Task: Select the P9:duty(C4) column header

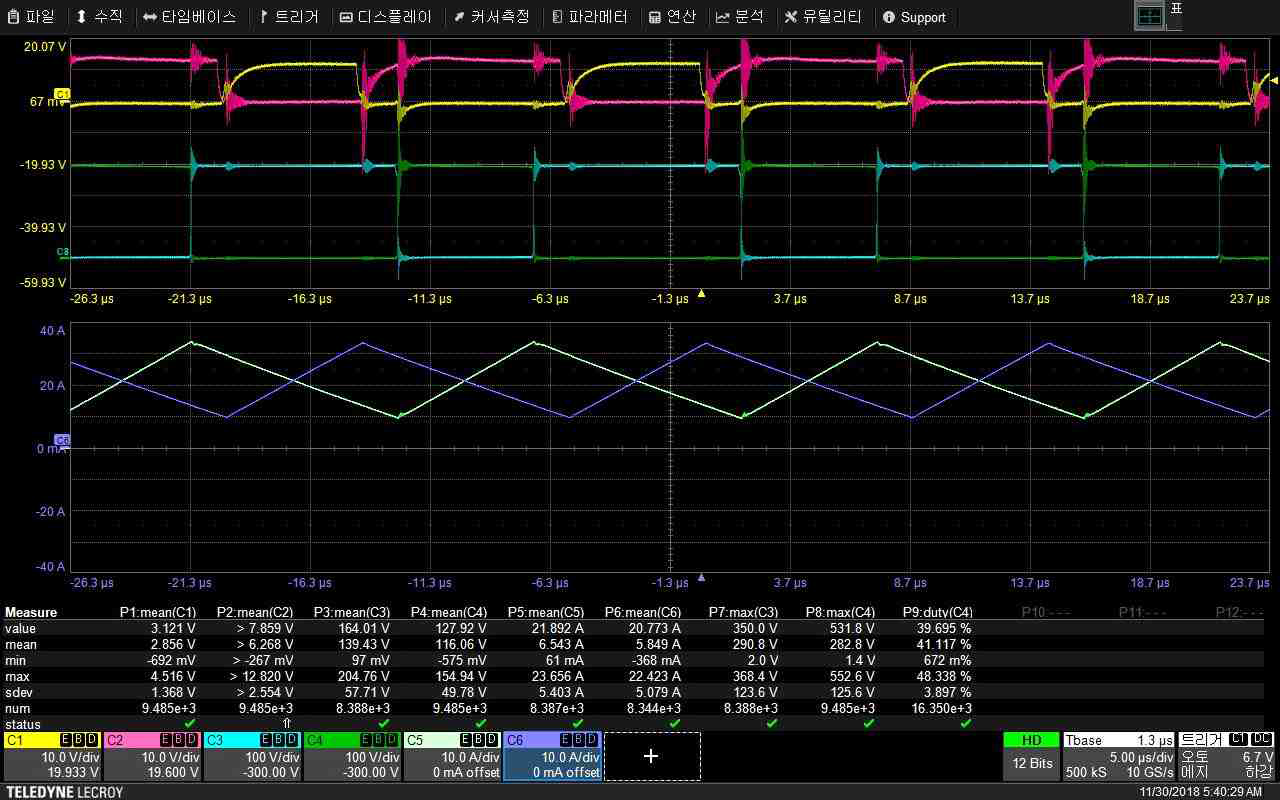Action: coord(937,612)
